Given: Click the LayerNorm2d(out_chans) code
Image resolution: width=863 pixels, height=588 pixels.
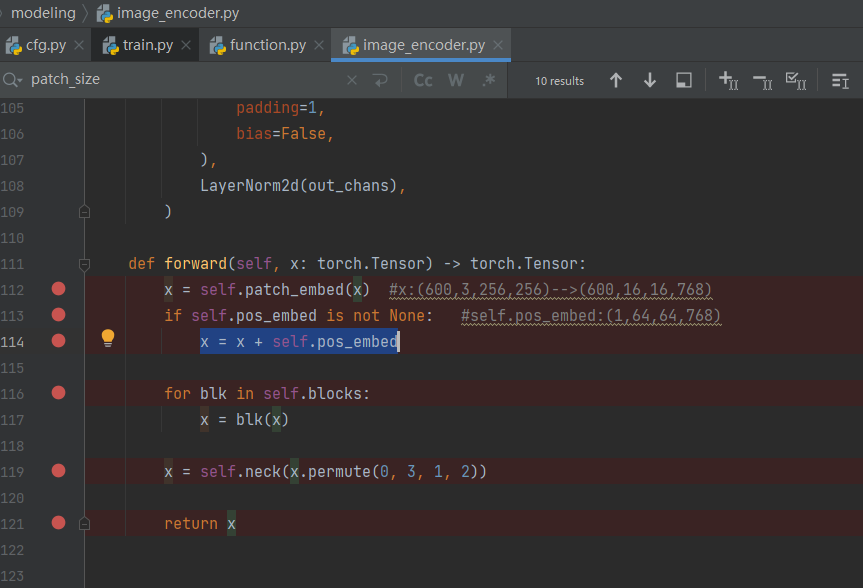Looking at the screenshot, I should click(303, 186).
